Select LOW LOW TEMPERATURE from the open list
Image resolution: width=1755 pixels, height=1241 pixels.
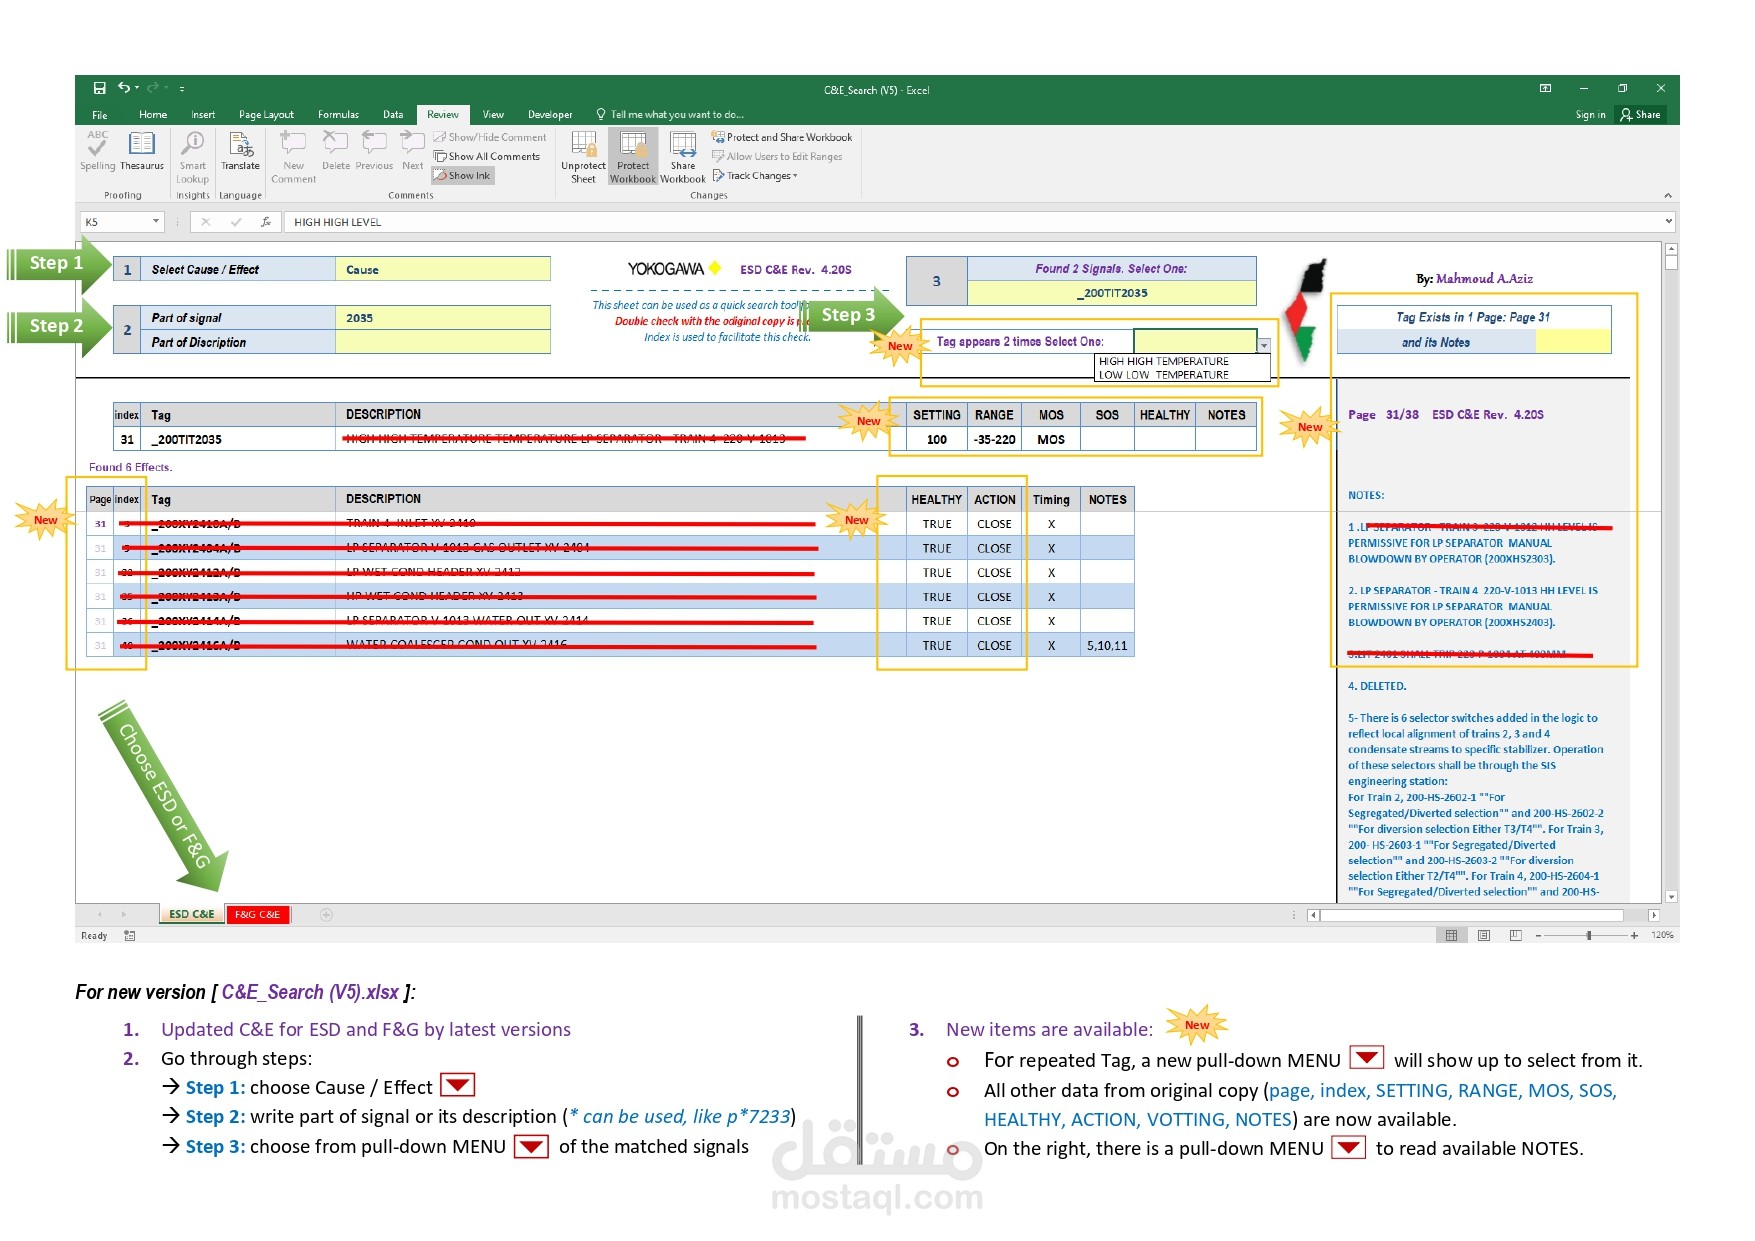click(1163, 374)
